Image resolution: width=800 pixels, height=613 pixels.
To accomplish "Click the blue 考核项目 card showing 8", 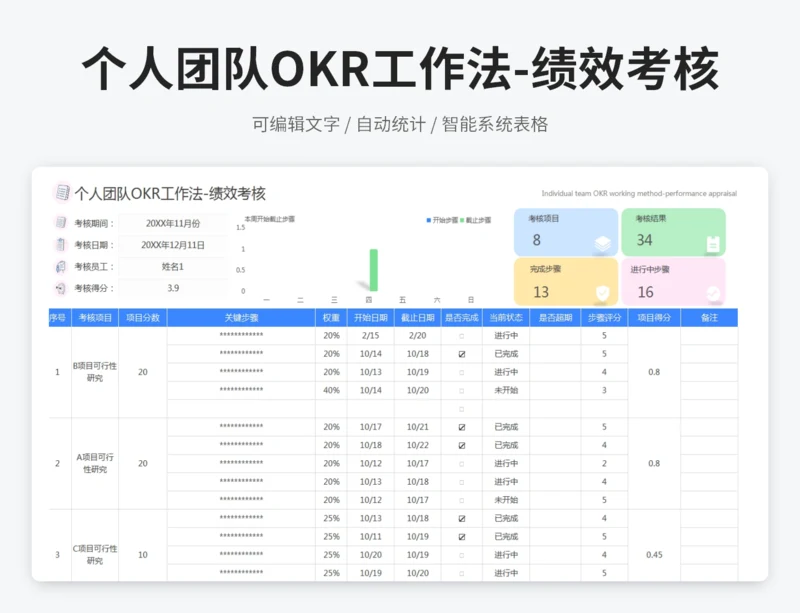I will coord(566,232).
